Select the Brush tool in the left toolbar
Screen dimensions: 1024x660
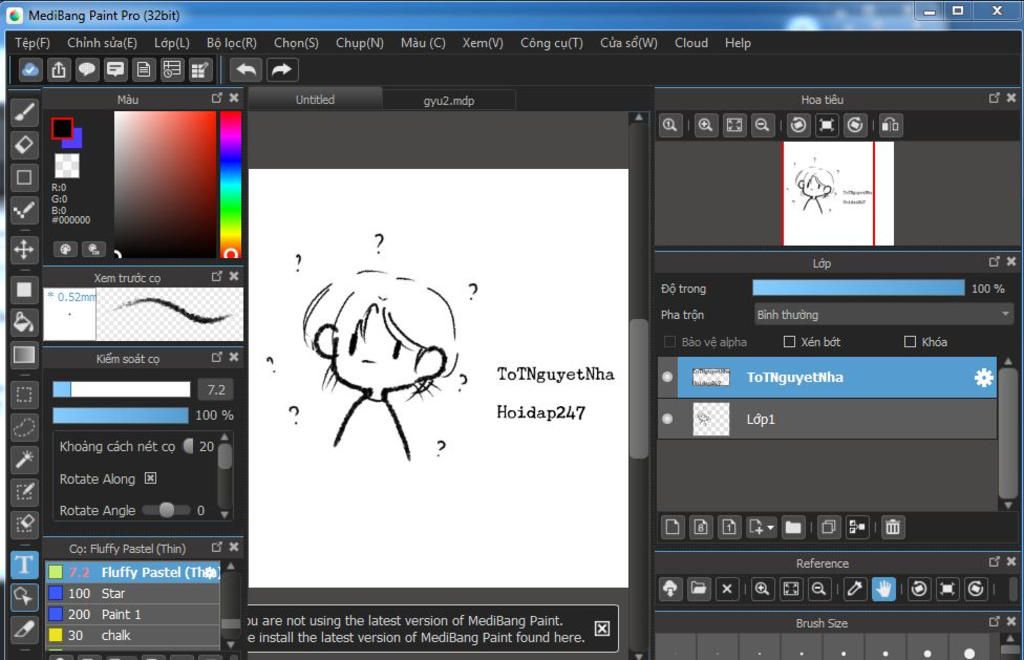(x=24, y=112)
